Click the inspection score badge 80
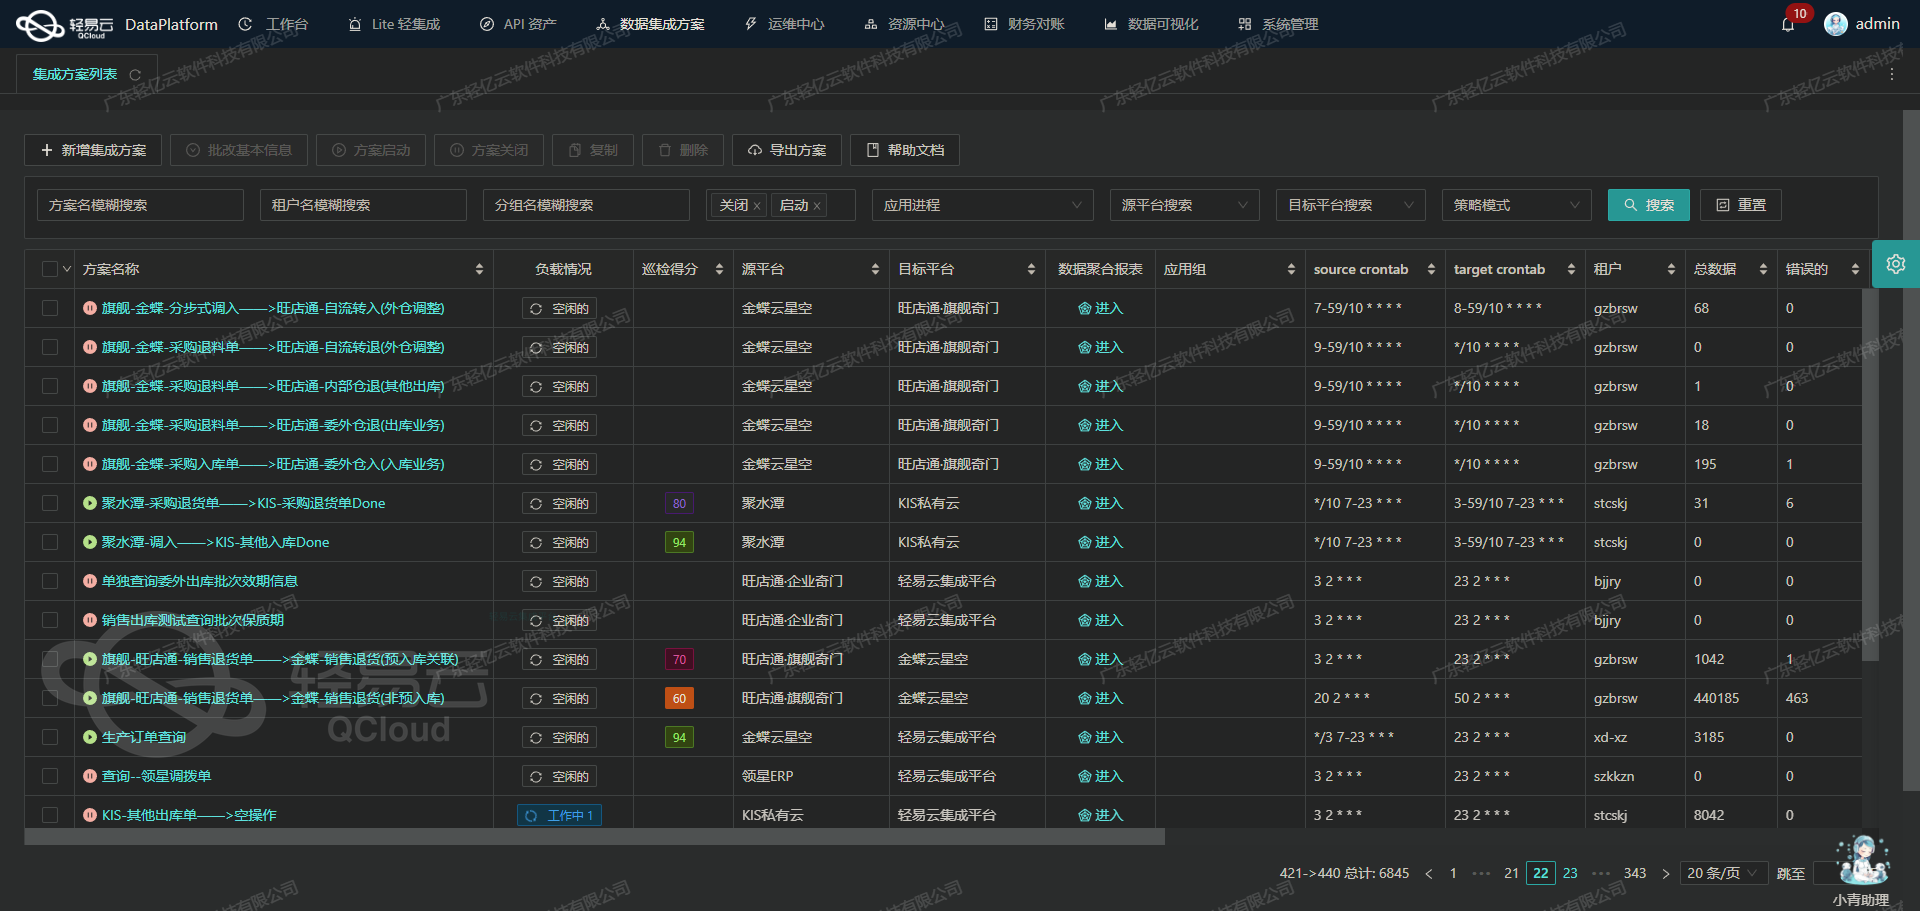The width and height of the screenshot is (1920, 911). pyautogui.click(x=679, y=503)
